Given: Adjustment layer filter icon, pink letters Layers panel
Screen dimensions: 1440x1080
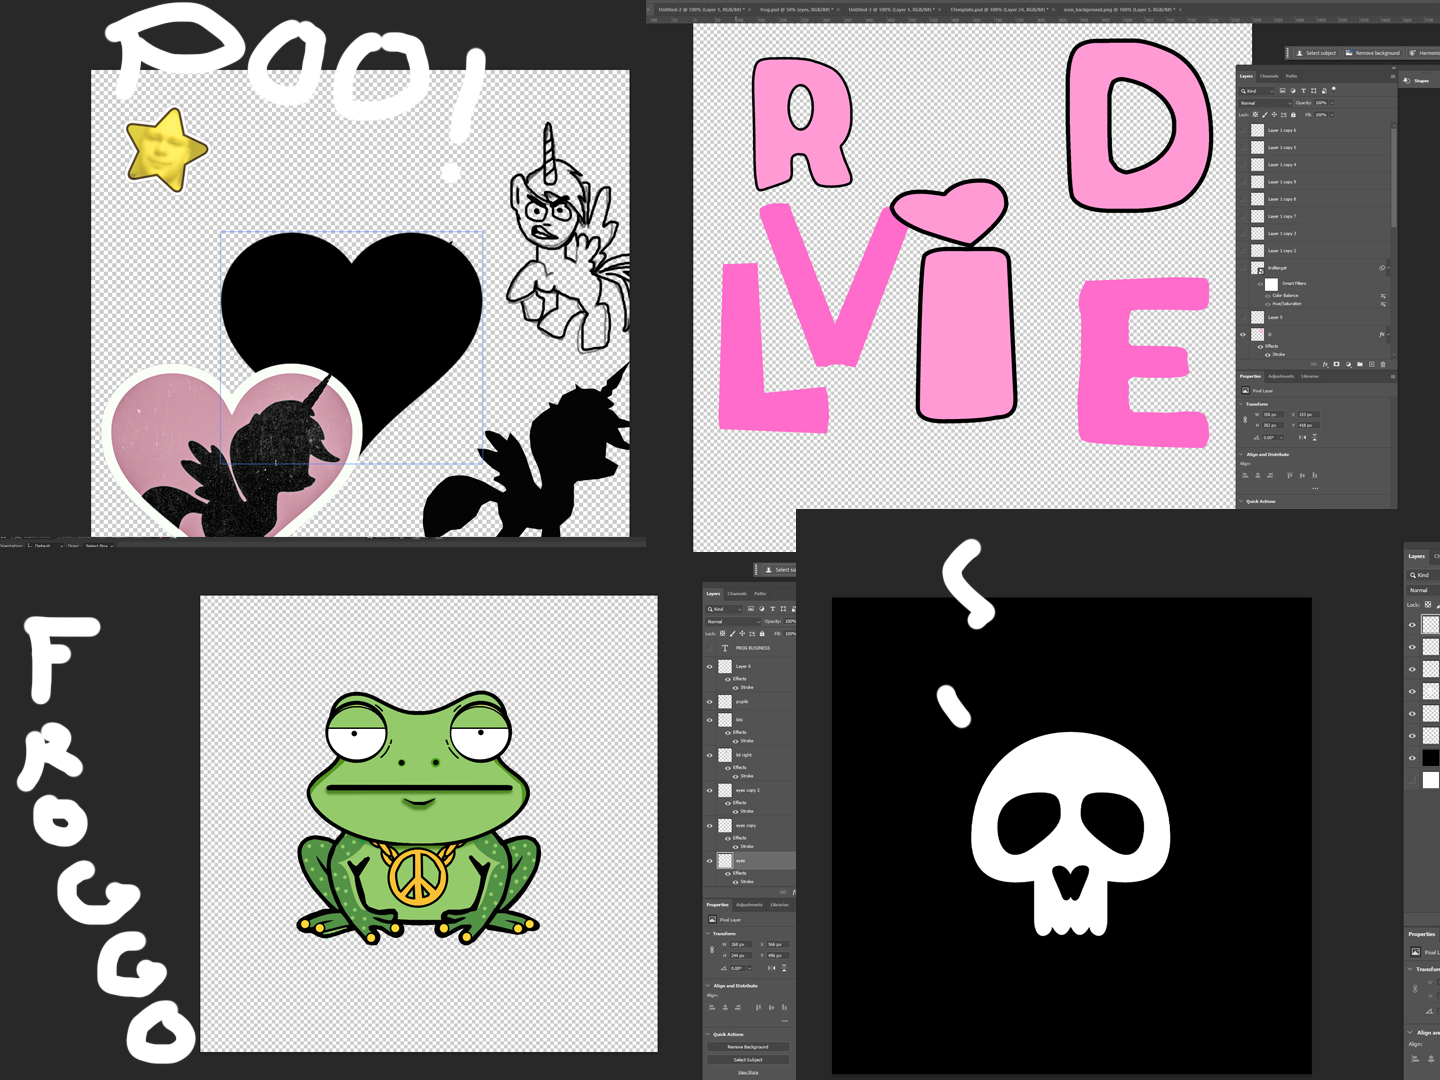Looking at the screenshot, I should click(x=1293, y=91).
